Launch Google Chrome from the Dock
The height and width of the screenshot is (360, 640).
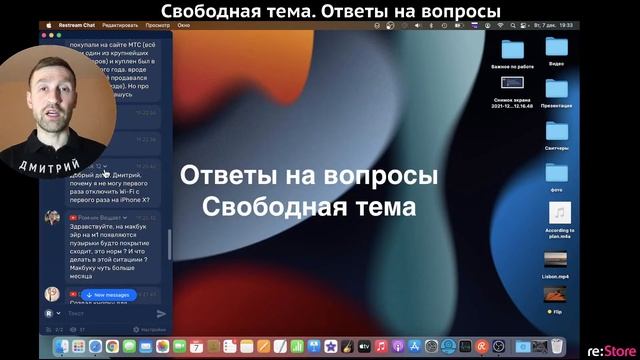point(112,347)
